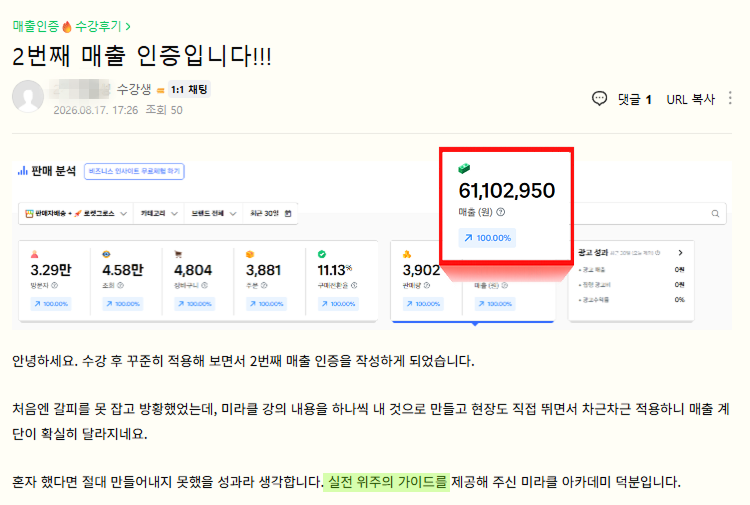Click the calendar icon next to 최근 30일
Image resolution: width=750 pixels, height=505 pixels.
pyautogui.click(x=287, y=213)
